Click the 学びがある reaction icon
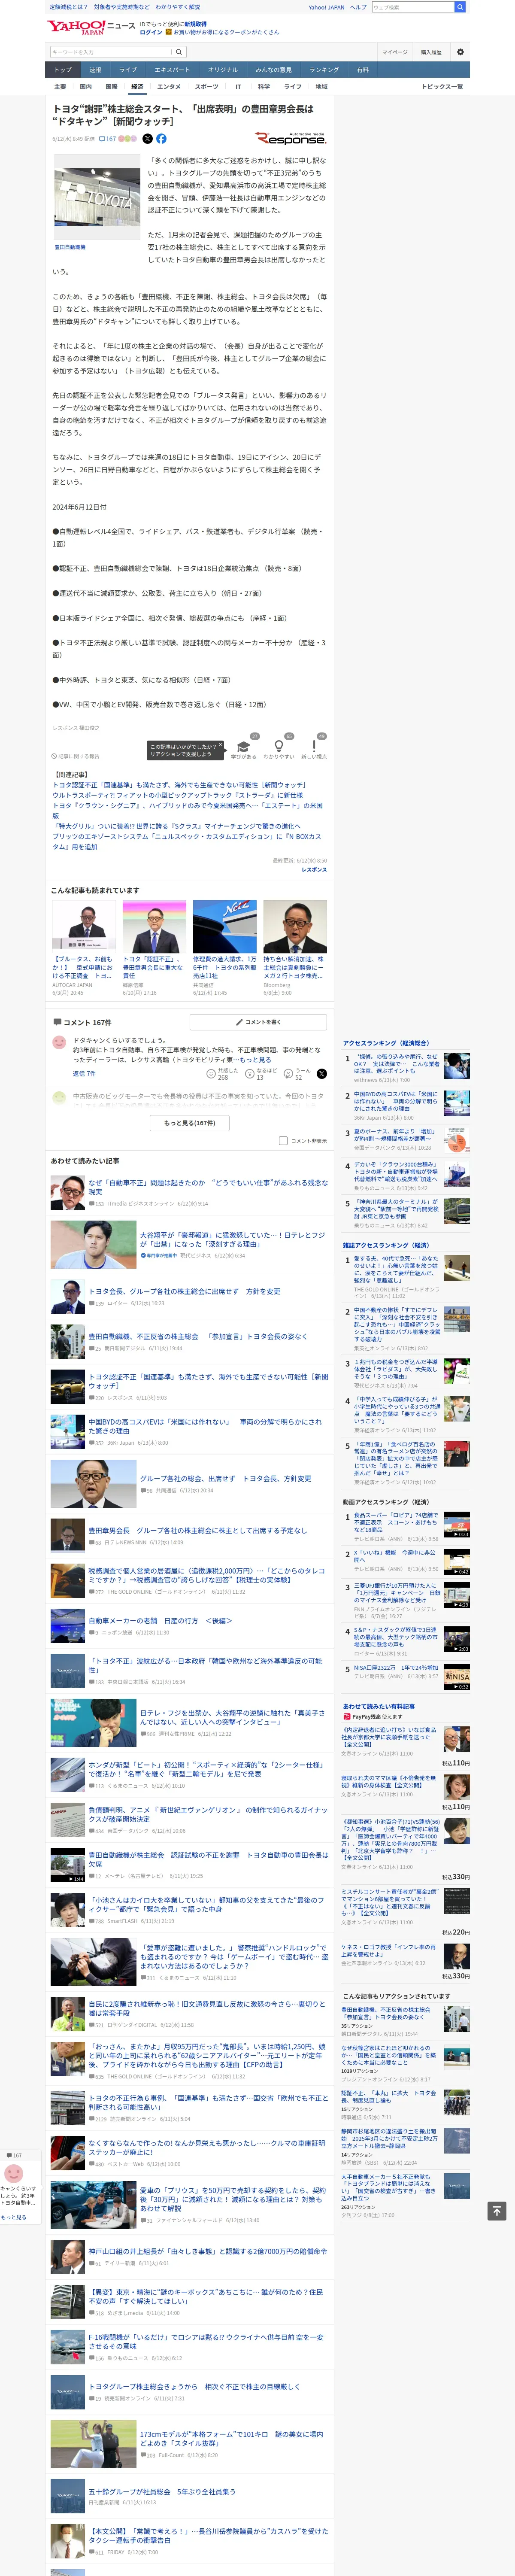Image resolution: width=515 pixels, height=2576 pixels. tap(243, 746)
